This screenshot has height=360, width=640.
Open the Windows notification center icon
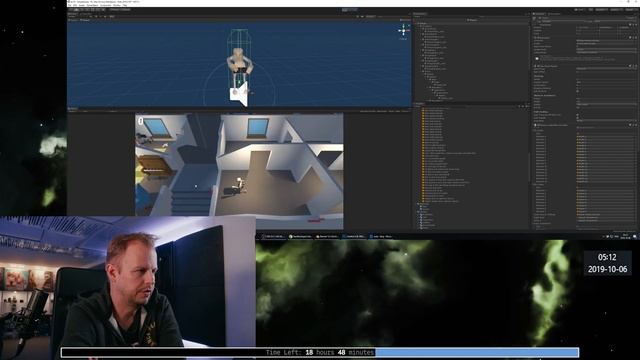635,236
